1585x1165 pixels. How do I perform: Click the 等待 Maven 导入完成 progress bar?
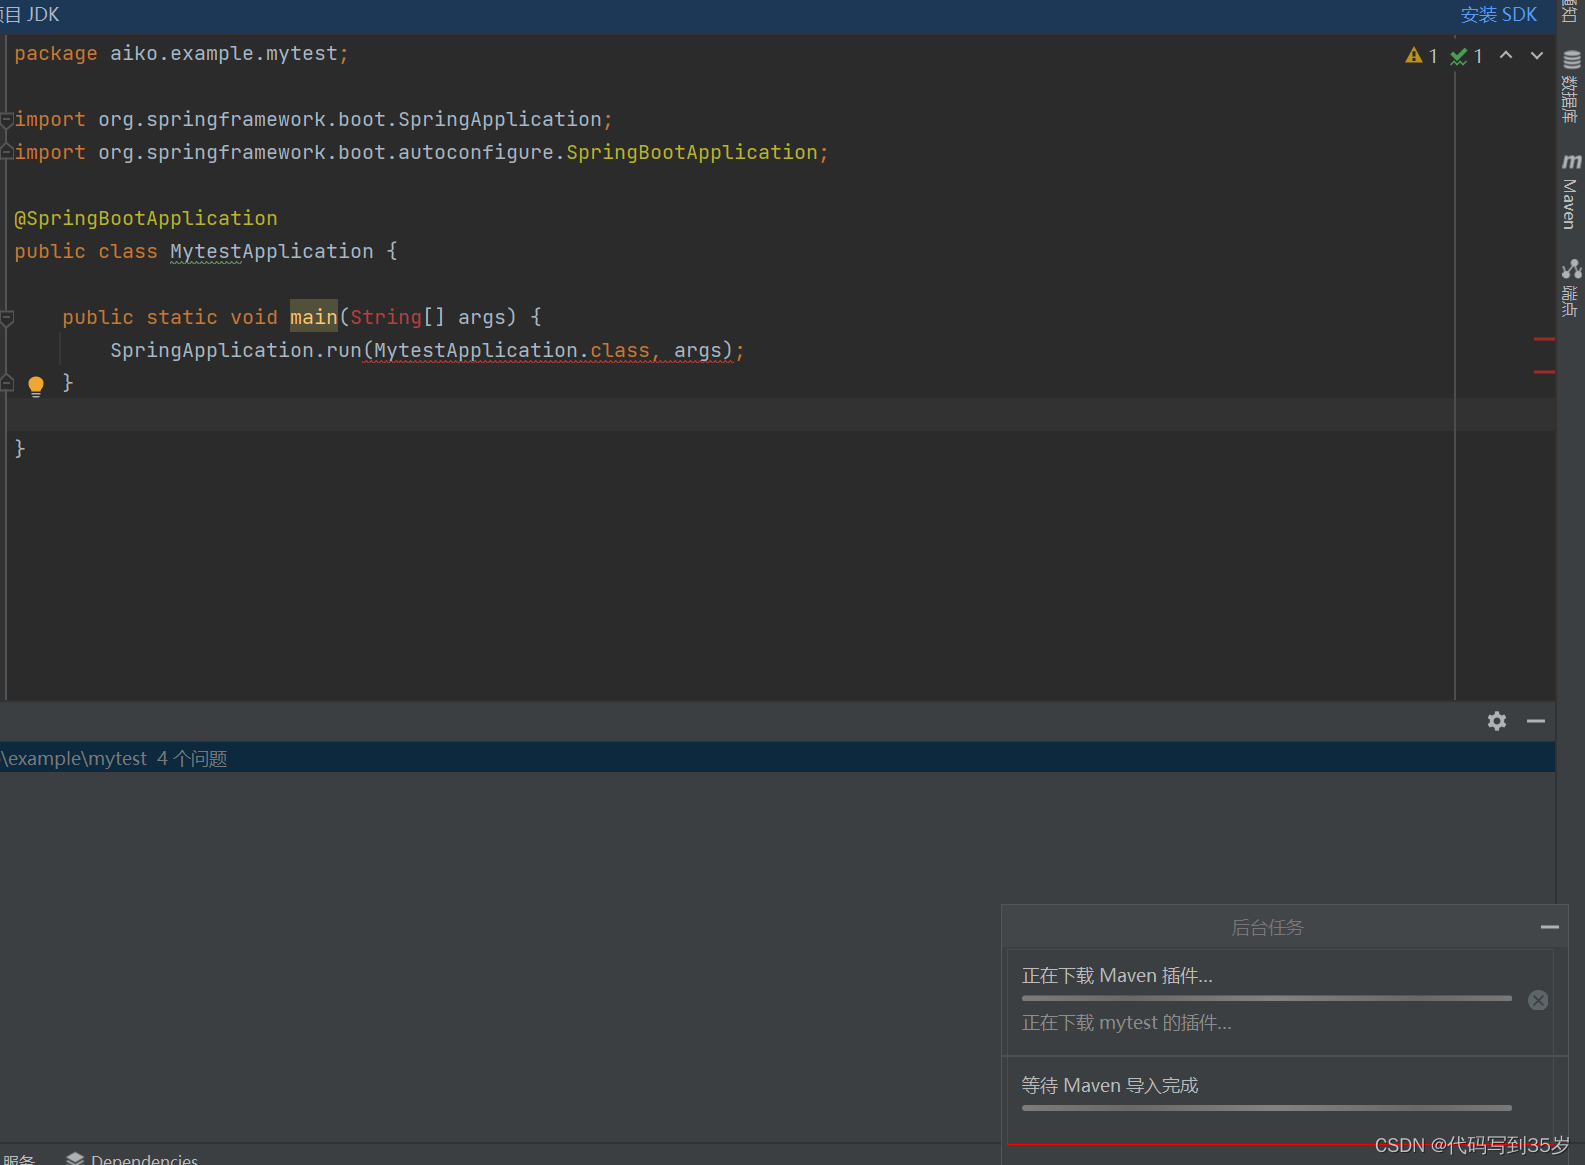(x=1266, y=1108)
